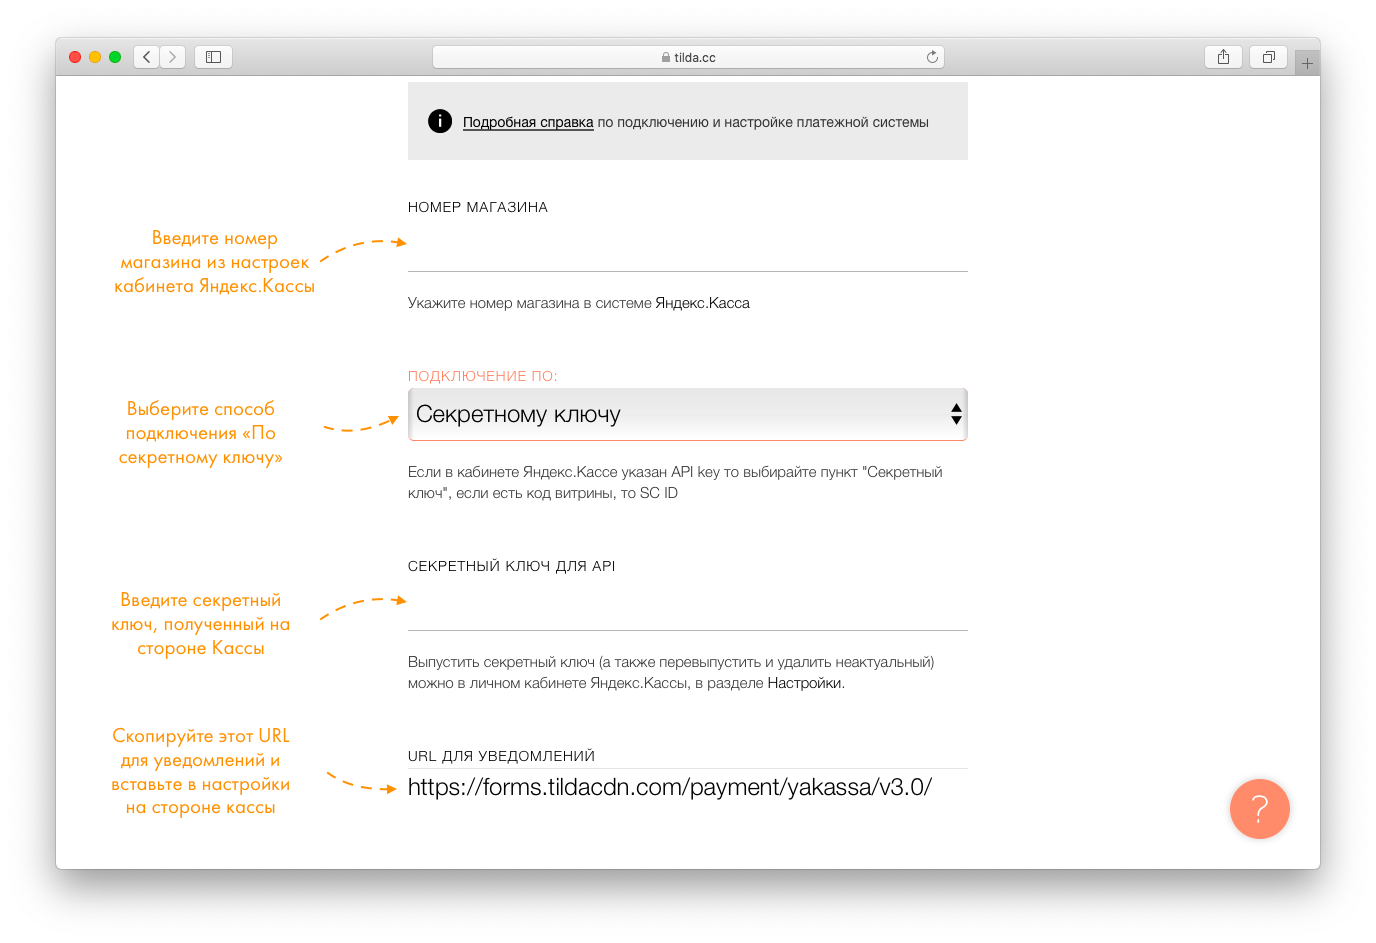The height and width of the screenshot is (943, 1376).
Task: Focus the "Номер магазина" input field
Action: (x=688, y=246)
